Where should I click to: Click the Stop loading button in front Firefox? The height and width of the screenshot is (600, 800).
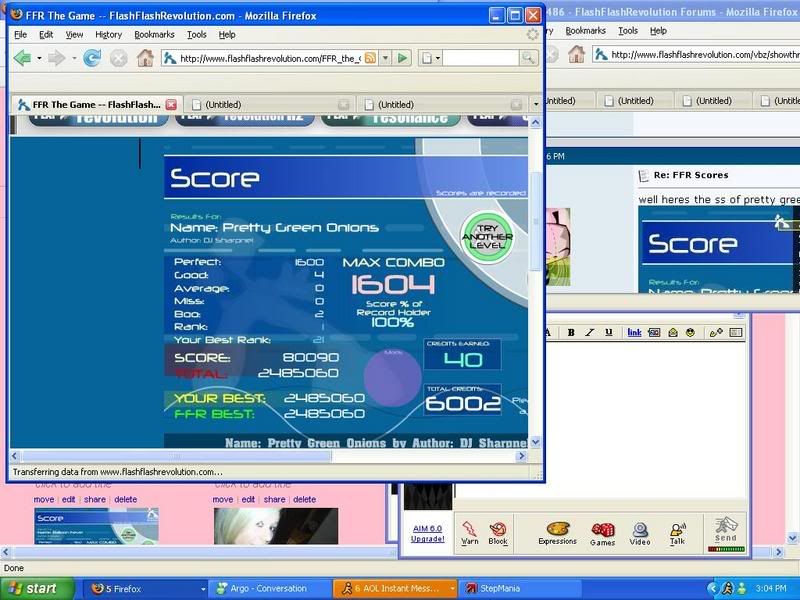[118, 58]
